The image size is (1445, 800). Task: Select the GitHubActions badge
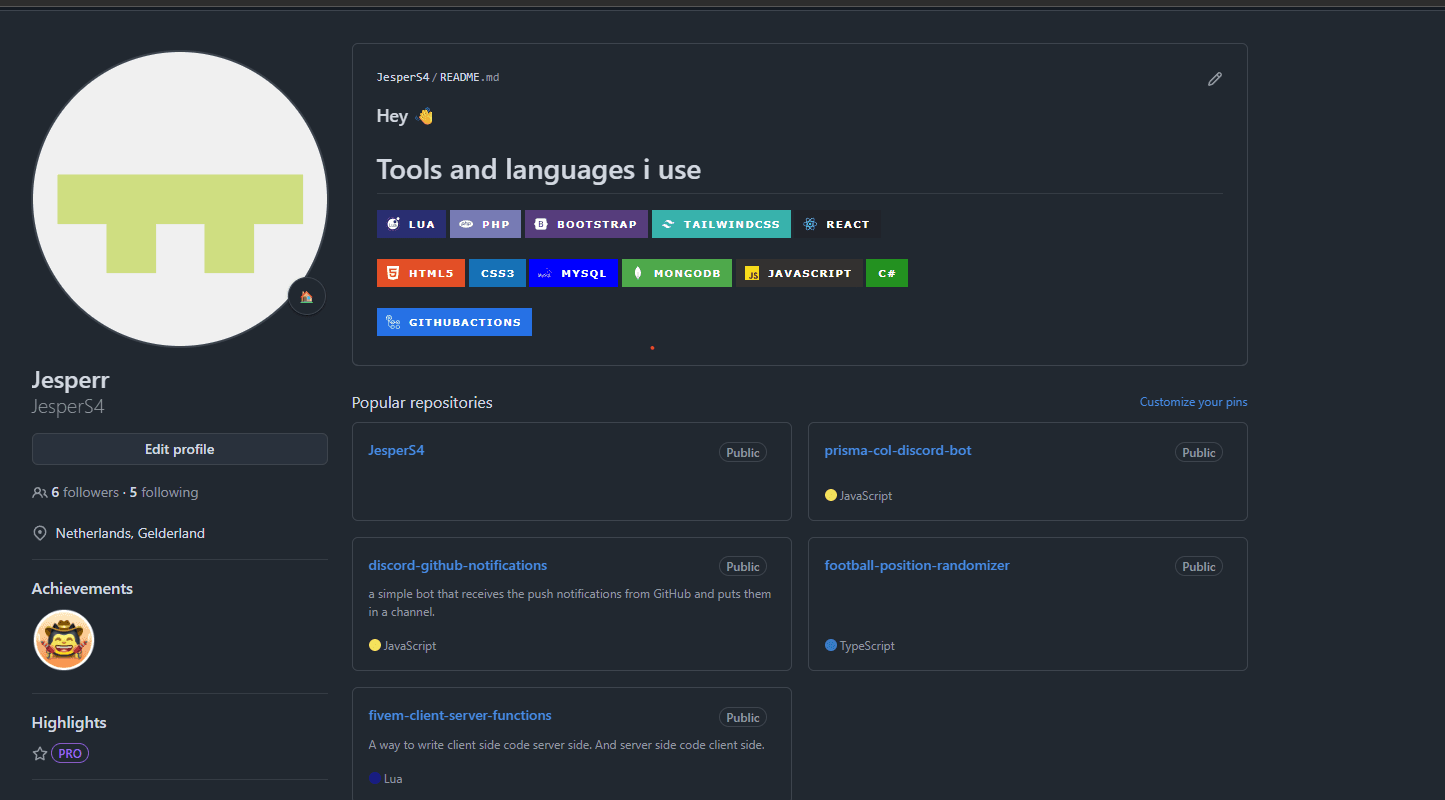[454, 321]
